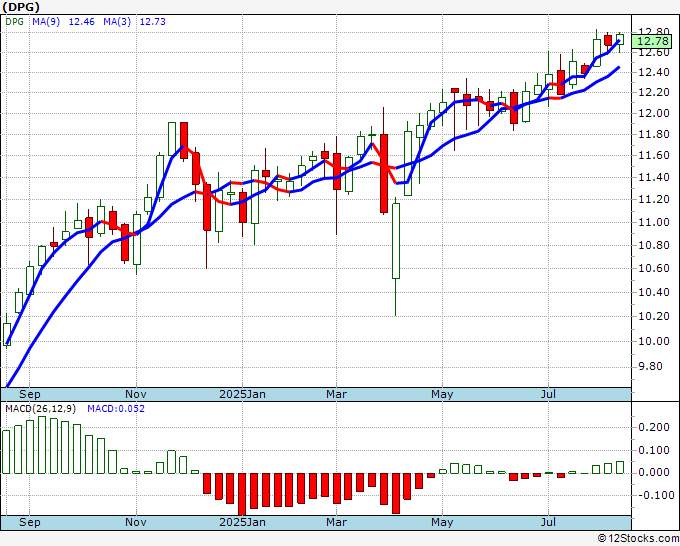Click the 10.20 price axis label
The height and width of the screenshot is (546, 680).
(x=654, y=316)
